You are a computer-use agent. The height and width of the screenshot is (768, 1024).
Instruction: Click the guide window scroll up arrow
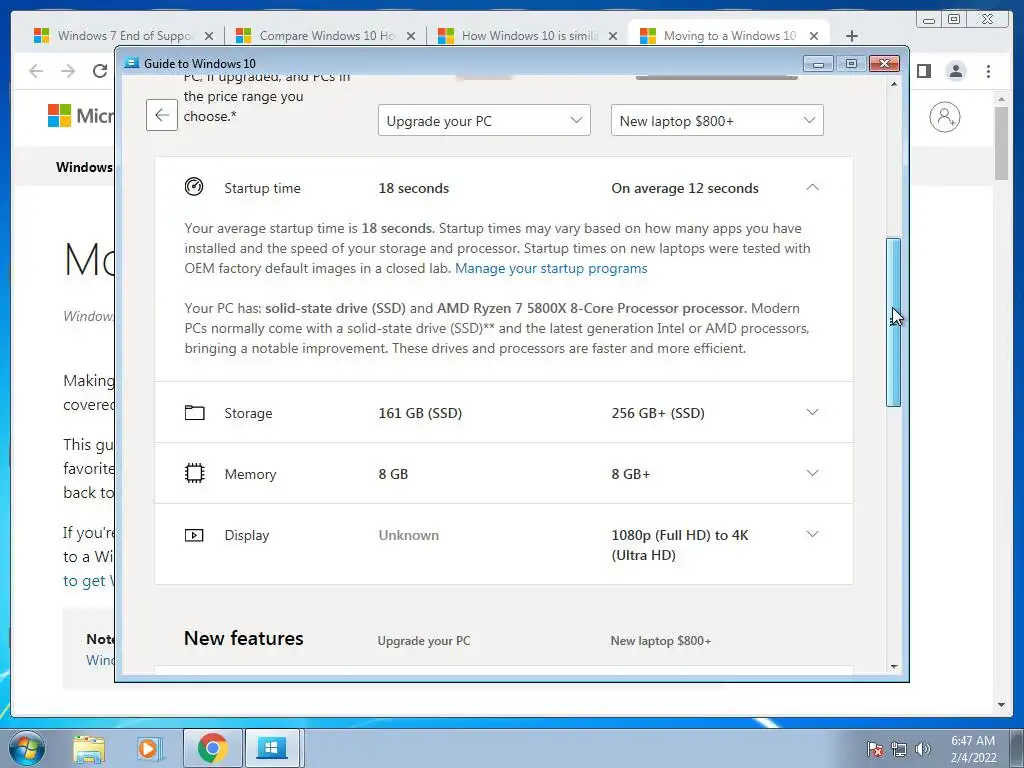(893, 84)
